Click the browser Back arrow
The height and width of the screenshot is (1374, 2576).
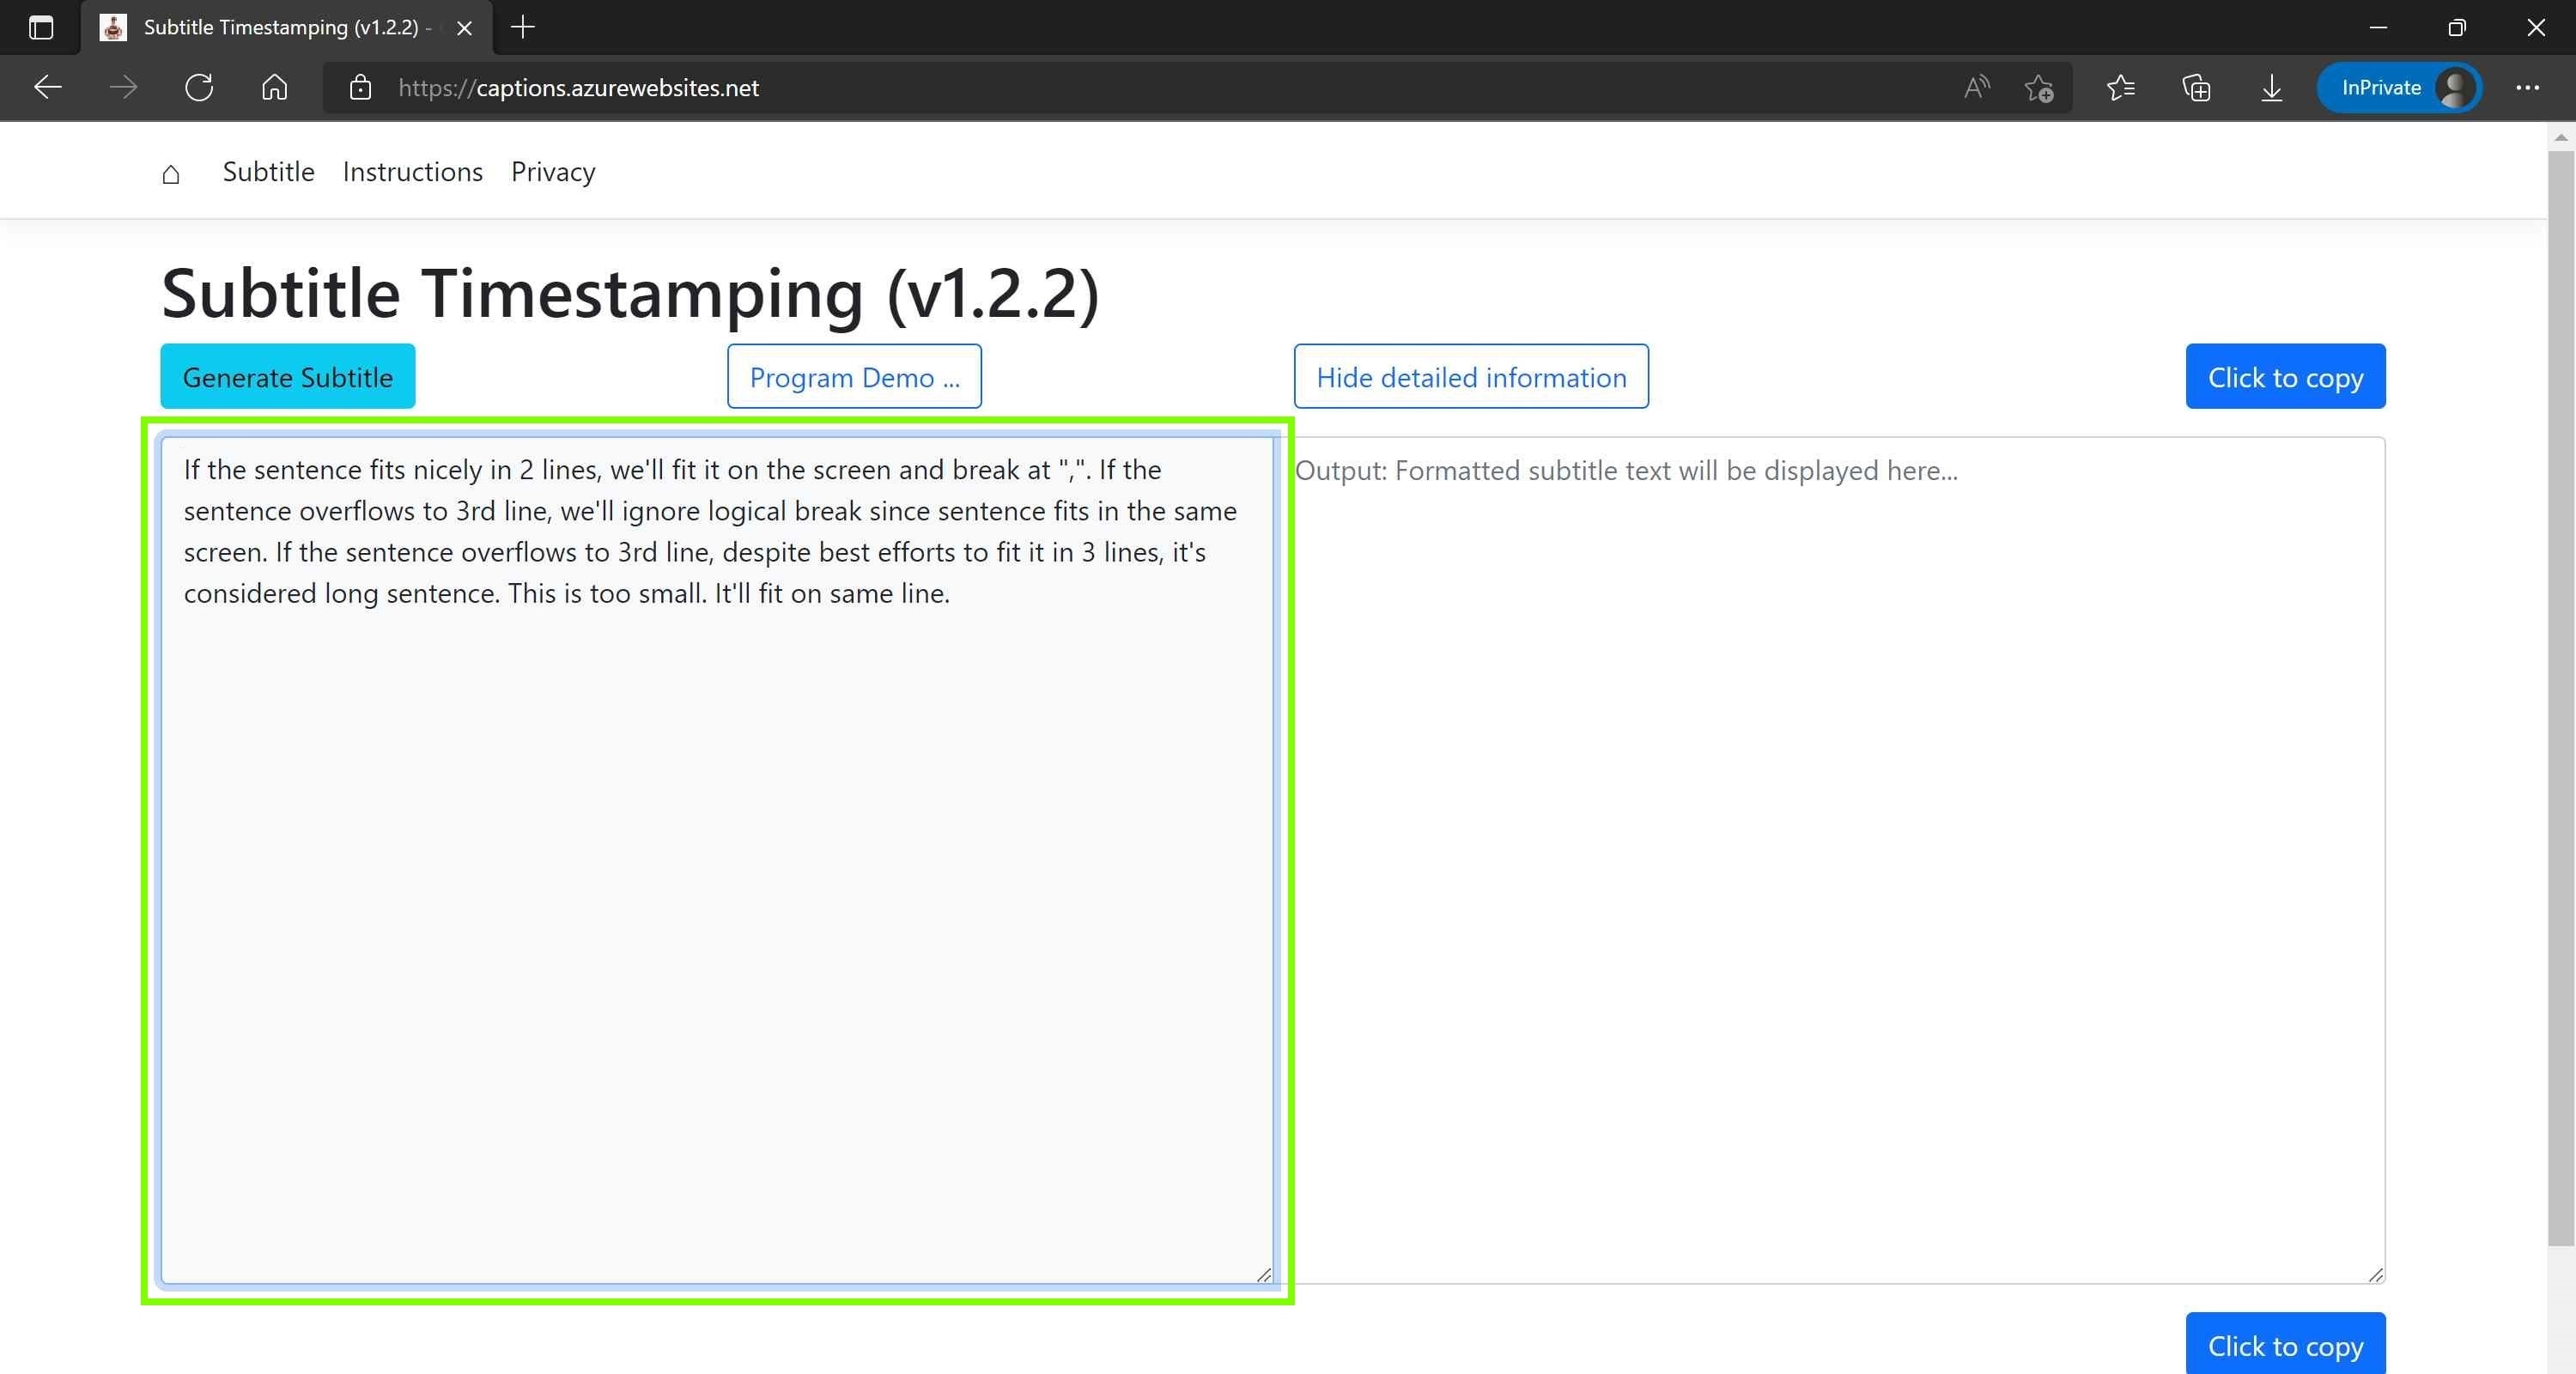coord(47,88)
